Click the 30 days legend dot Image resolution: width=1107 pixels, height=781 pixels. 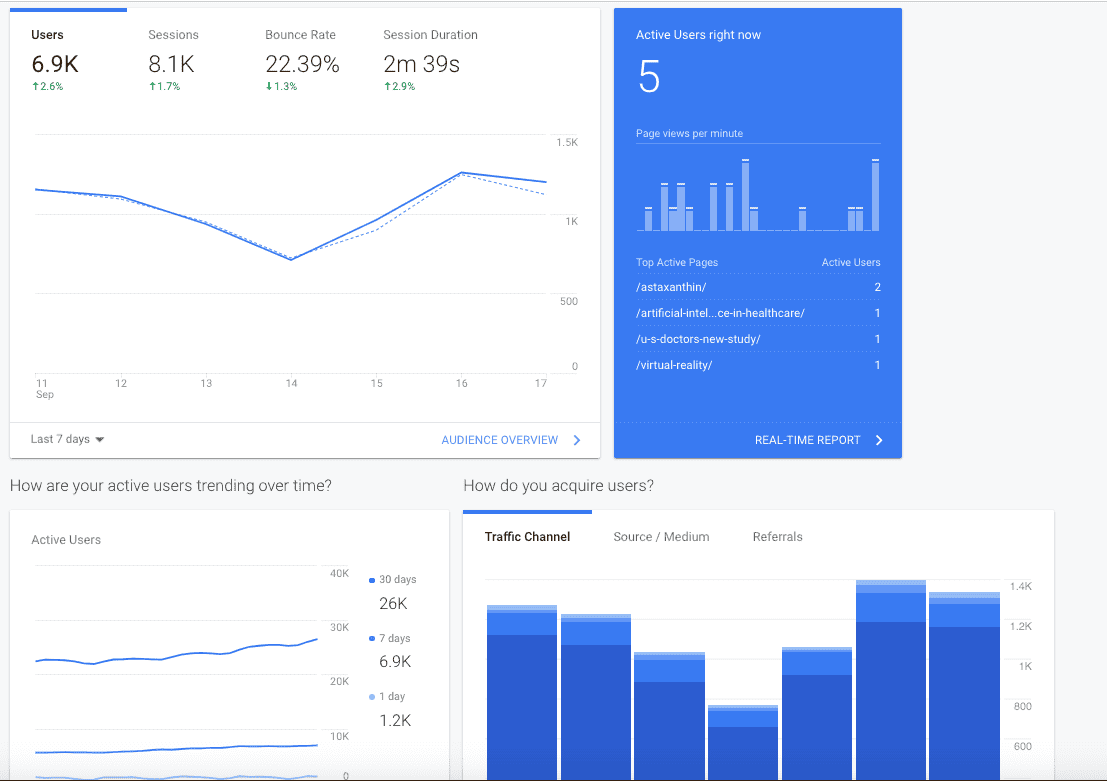click(x=372, y=580)
